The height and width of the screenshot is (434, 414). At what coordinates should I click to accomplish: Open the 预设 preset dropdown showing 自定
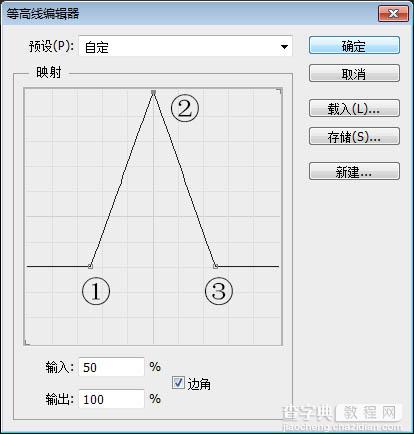[185, 46]
